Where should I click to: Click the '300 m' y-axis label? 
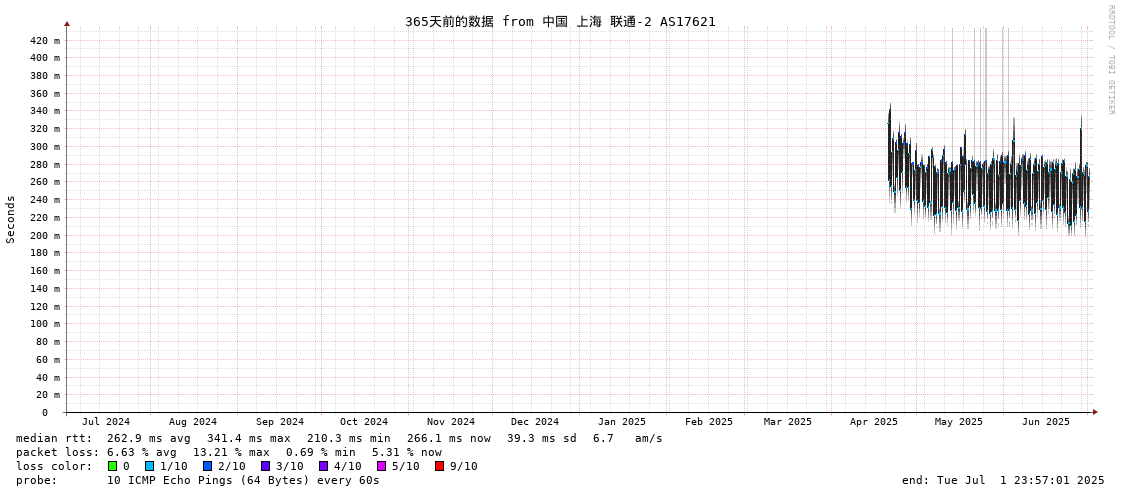(44, 147)
